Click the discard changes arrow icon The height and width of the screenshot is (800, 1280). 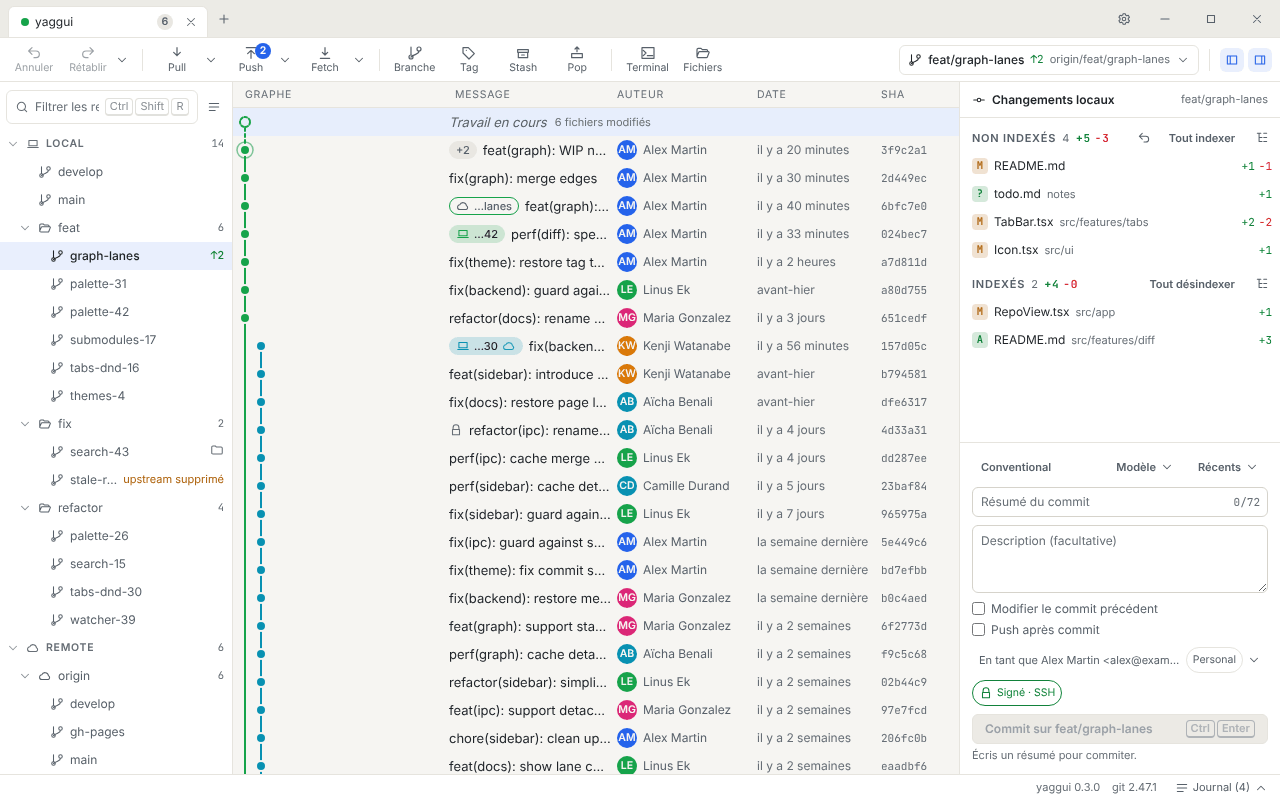pos(1144,138)
